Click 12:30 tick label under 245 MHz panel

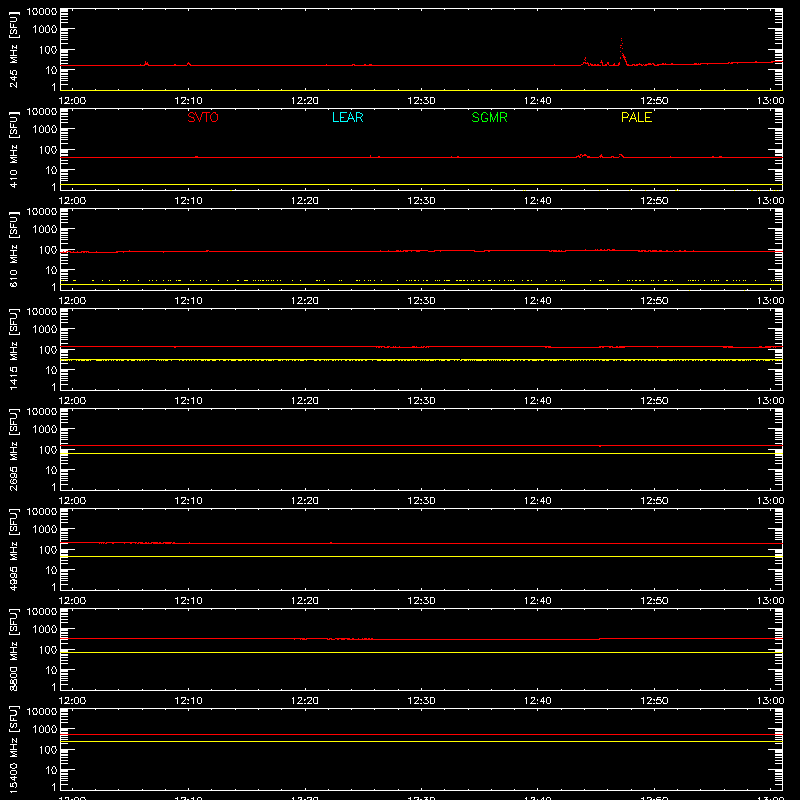[421, 101]
